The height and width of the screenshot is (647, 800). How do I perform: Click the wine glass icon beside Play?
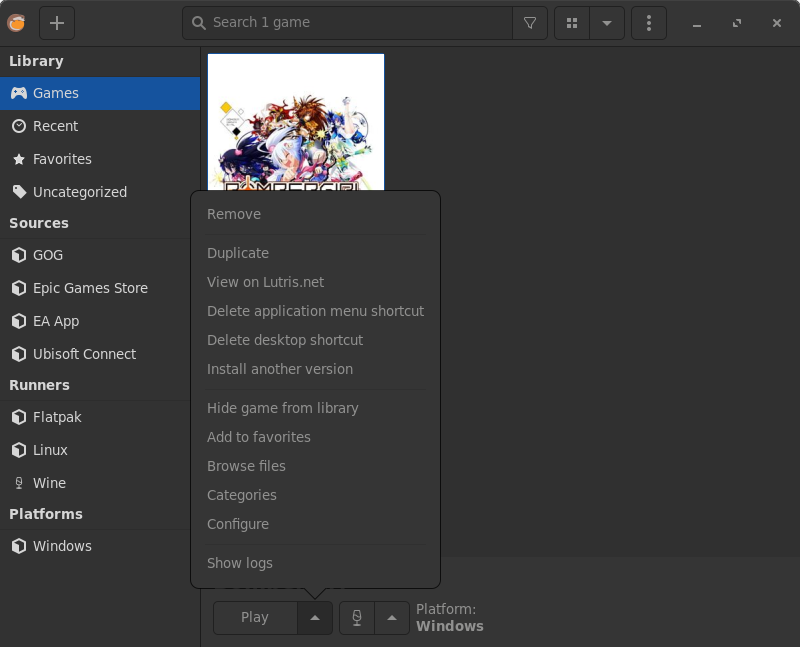[356, 618]
